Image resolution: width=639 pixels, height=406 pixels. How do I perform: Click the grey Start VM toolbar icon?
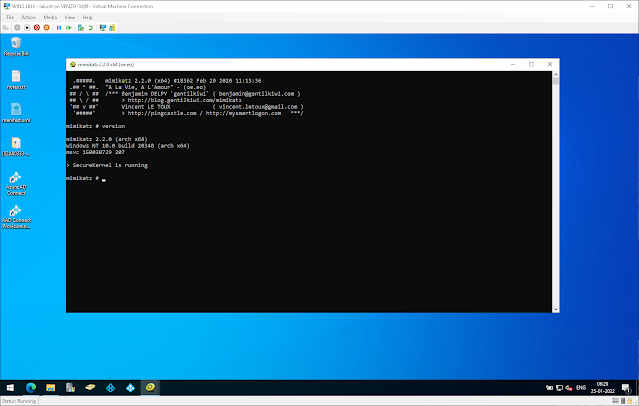pos(17,28)
